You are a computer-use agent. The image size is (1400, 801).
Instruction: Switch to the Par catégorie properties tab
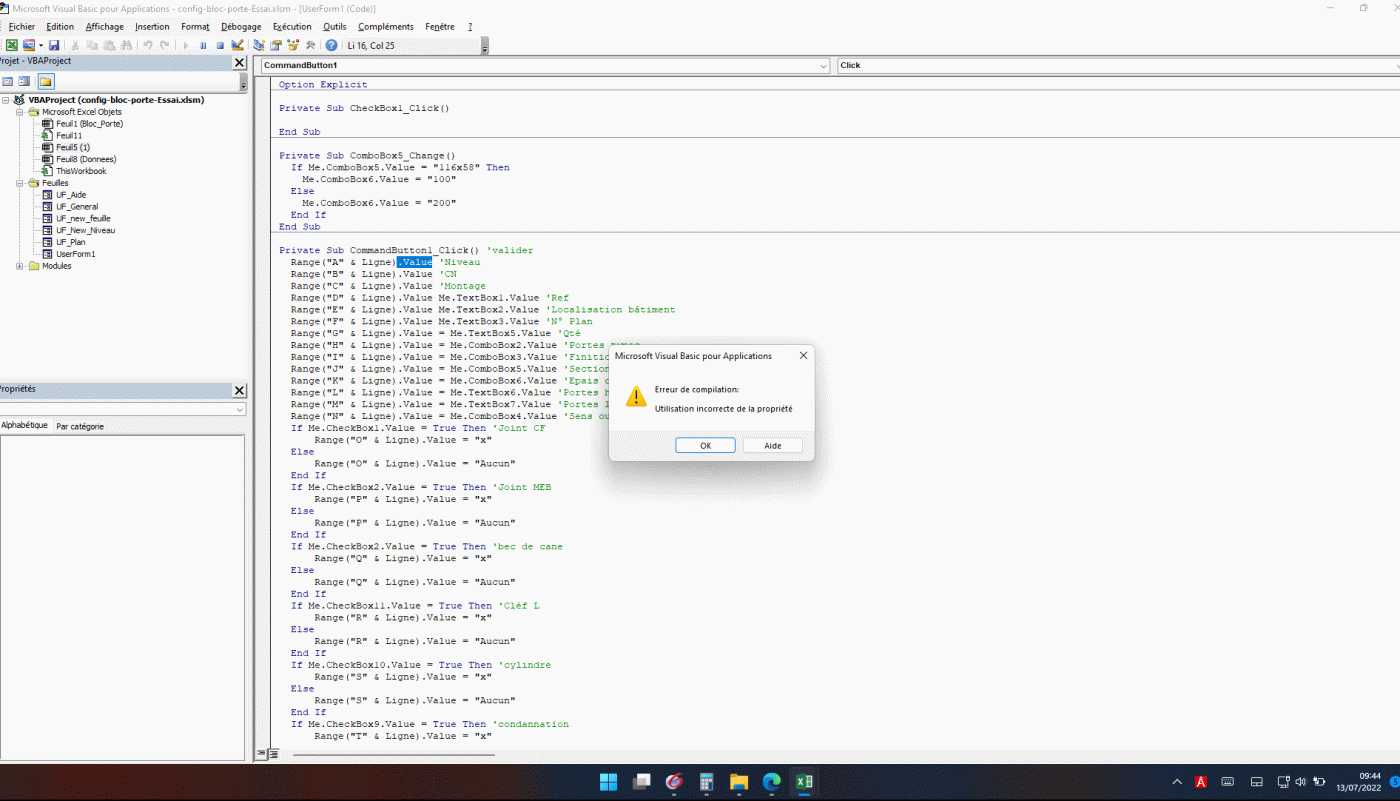click(79, 426)
